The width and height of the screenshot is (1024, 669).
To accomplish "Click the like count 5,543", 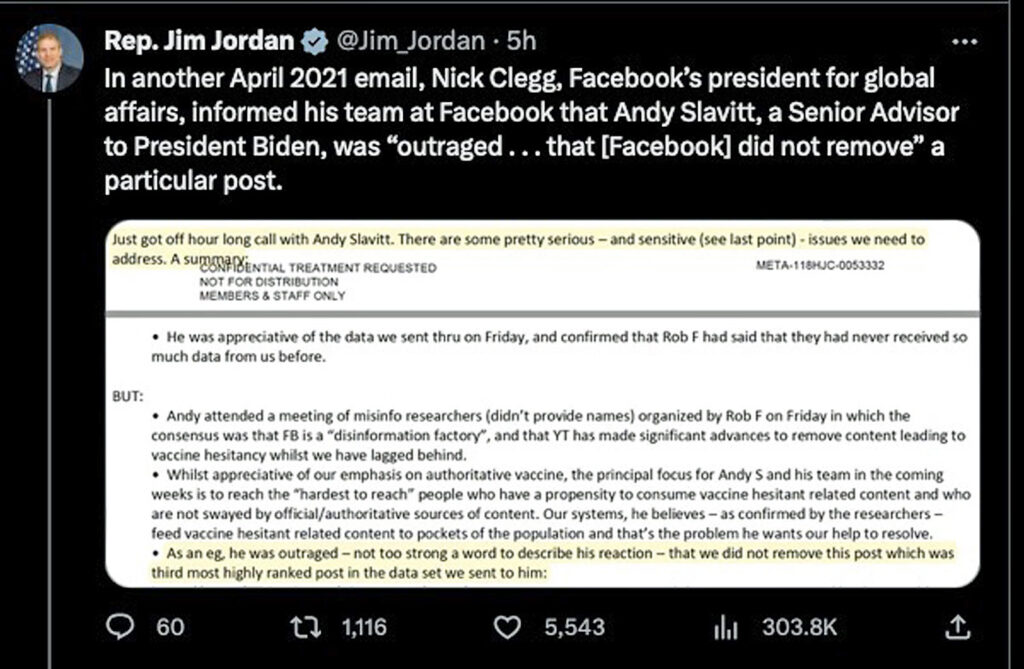I will click(x=574, y=627).
